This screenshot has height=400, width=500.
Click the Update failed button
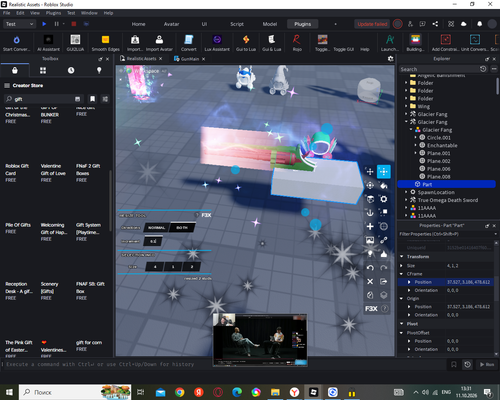372,24
